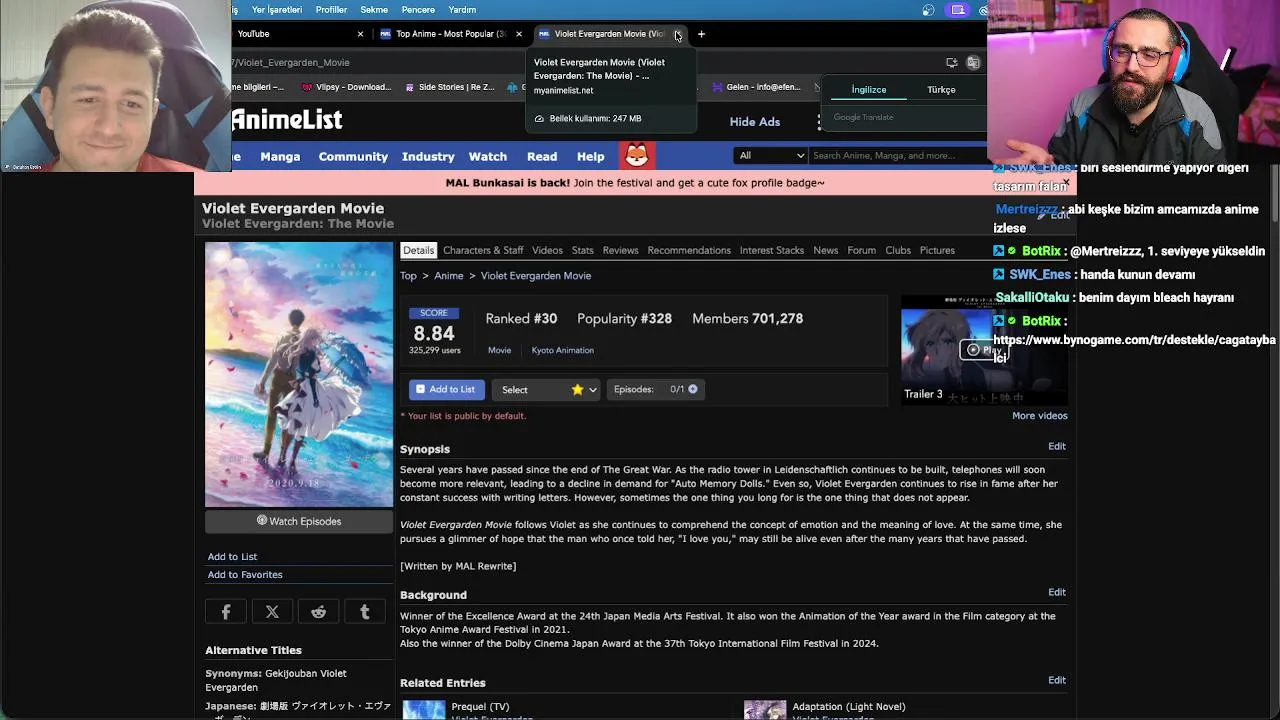Screen dimensions: 1280x720
Task: Share the page on Tumblr
Action: (365, 612)
